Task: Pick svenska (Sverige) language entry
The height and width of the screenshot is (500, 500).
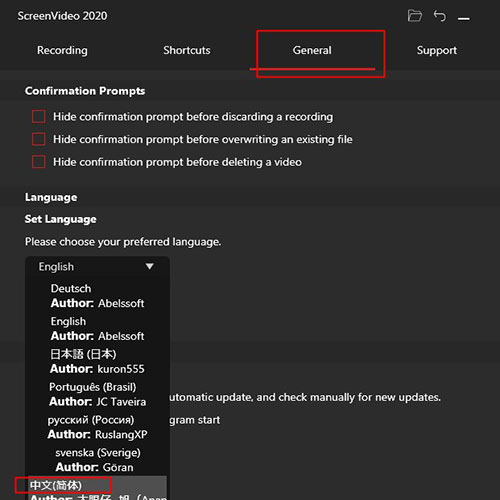Action: coord(97,460)
